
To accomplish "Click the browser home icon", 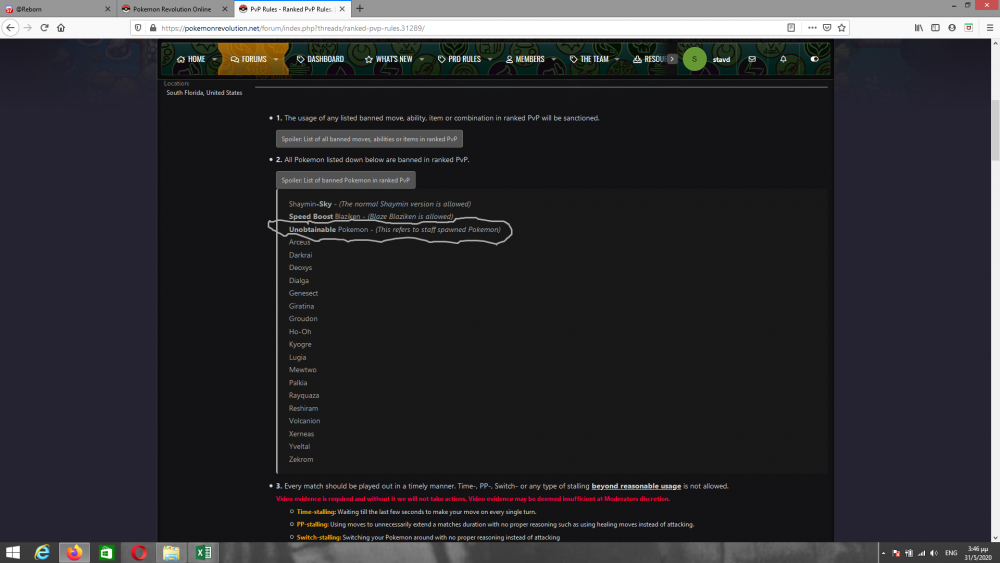I will click(61, 28).
